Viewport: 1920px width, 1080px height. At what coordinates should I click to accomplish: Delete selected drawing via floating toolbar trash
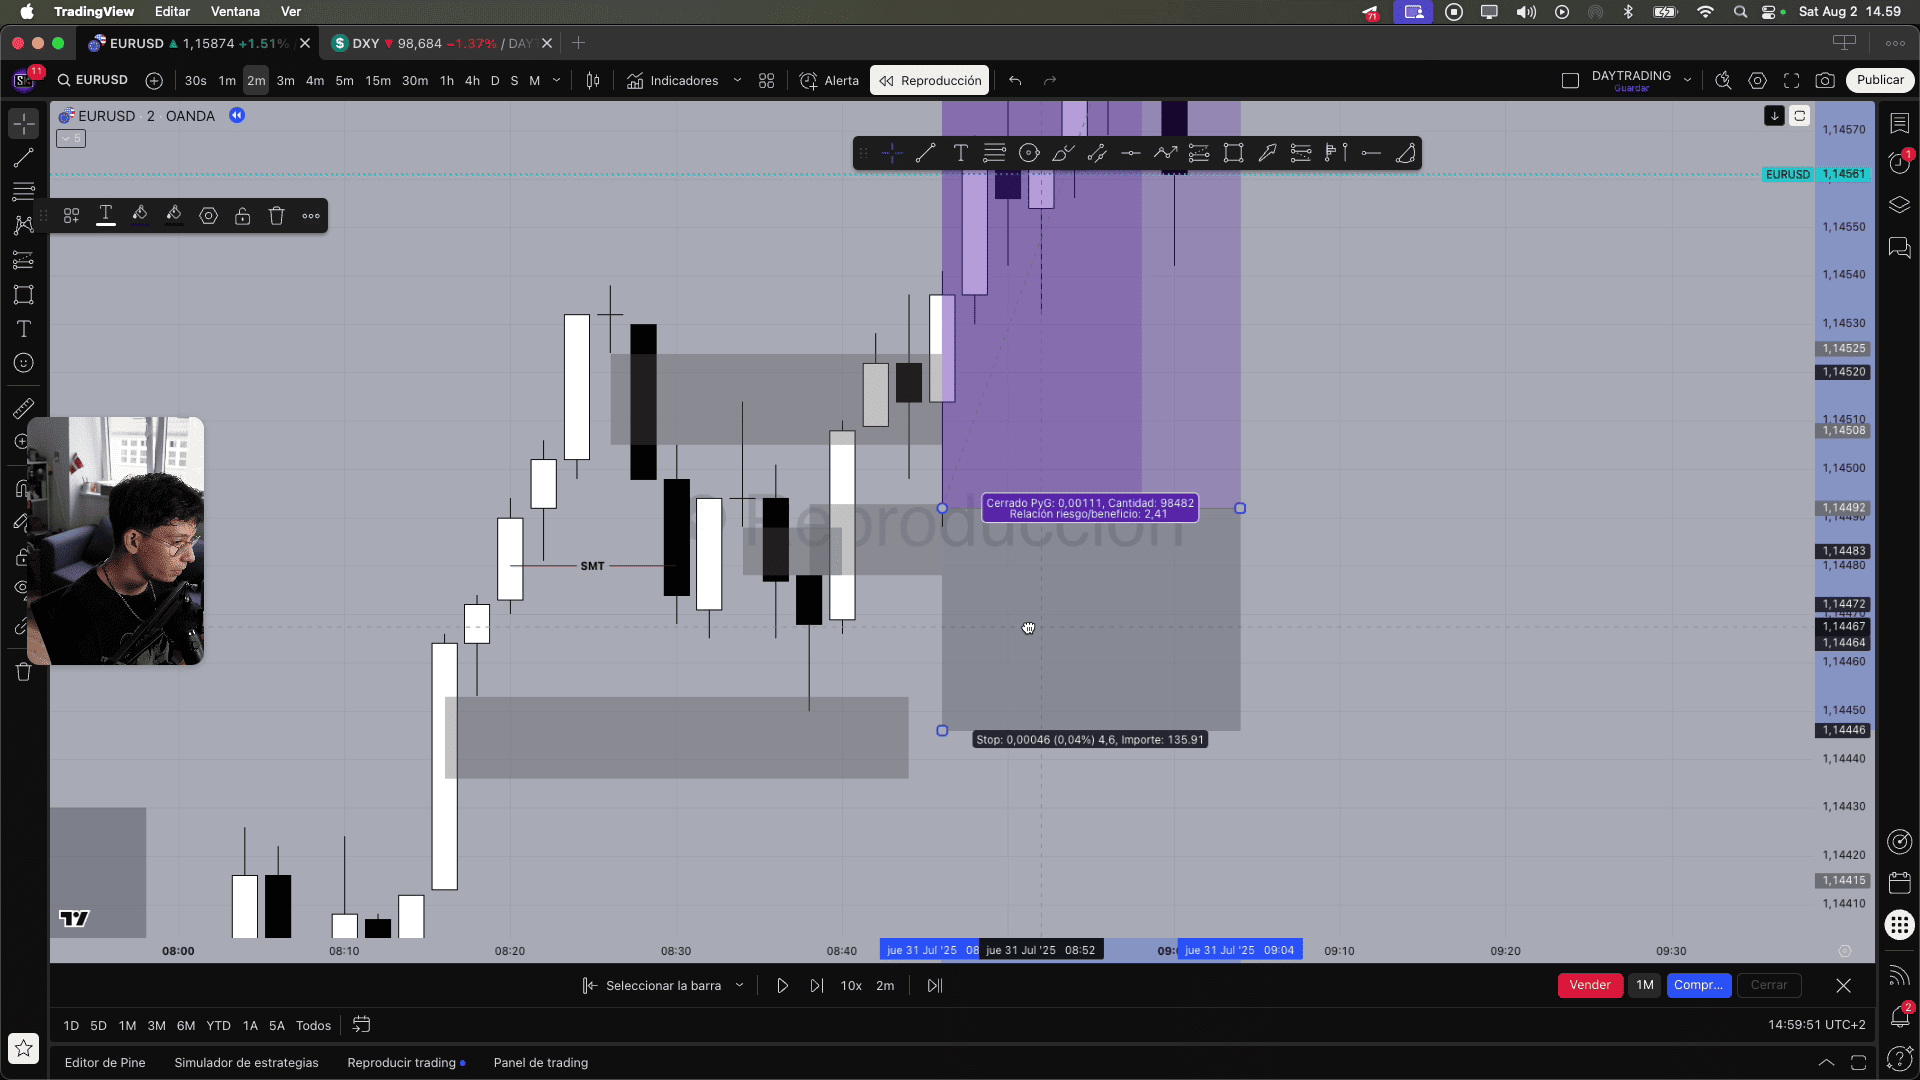click(277, 216)
